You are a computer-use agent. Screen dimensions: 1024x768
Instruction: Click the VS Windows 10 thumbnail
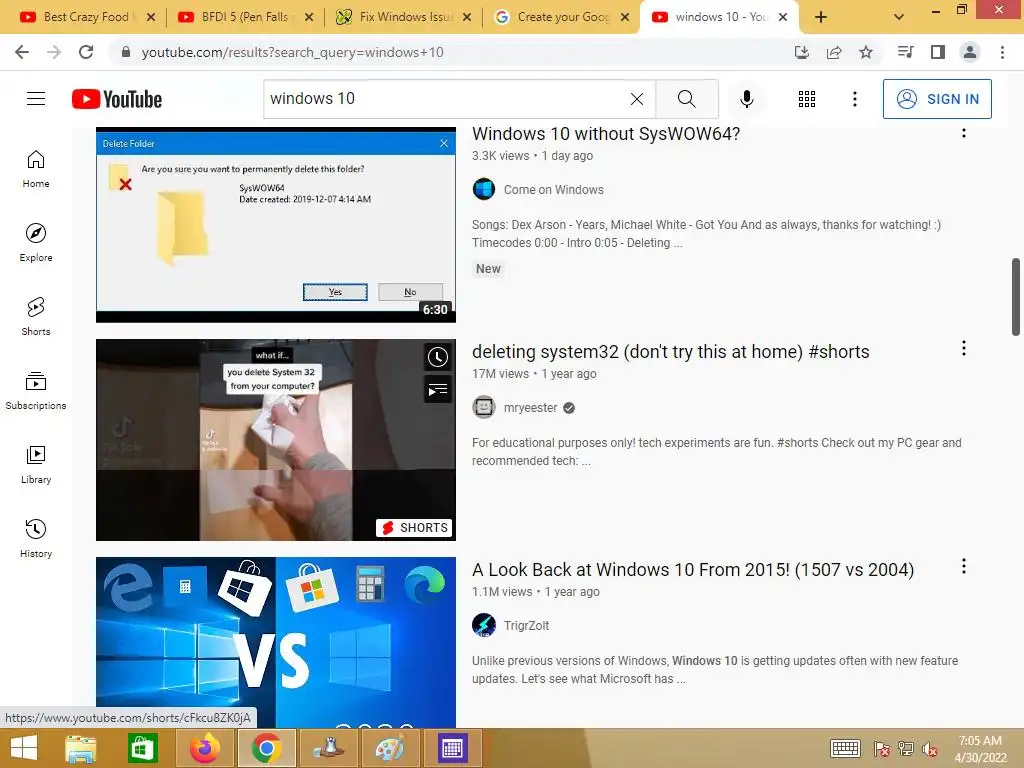pyautogui.click(x=276, y=643)
